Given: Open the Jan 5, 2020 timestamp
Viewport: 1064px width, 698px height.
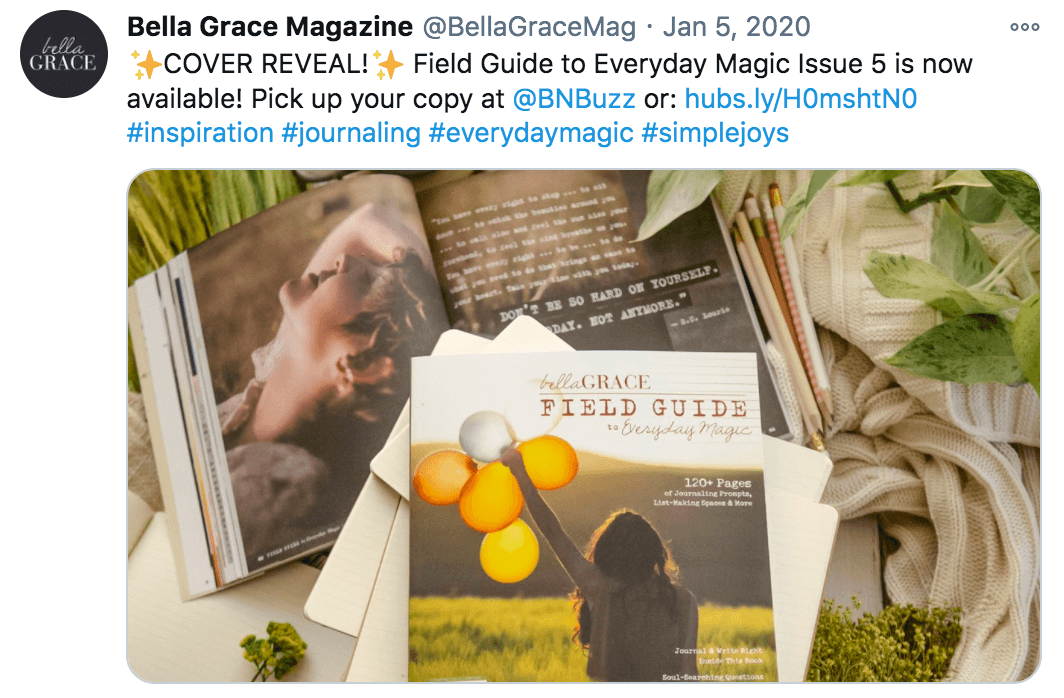Looking at the screenshot, I should (x=736, y=27).
